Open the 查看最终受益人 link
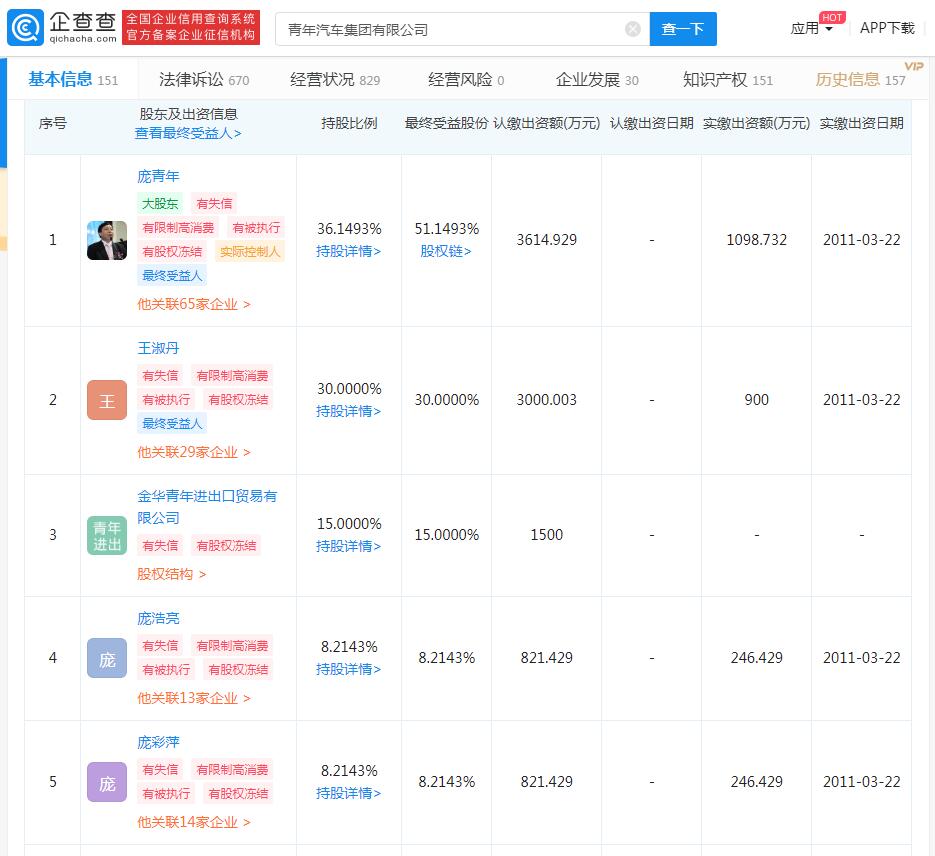The height and width of the screenshot is (856, 935). click(188, 133)
